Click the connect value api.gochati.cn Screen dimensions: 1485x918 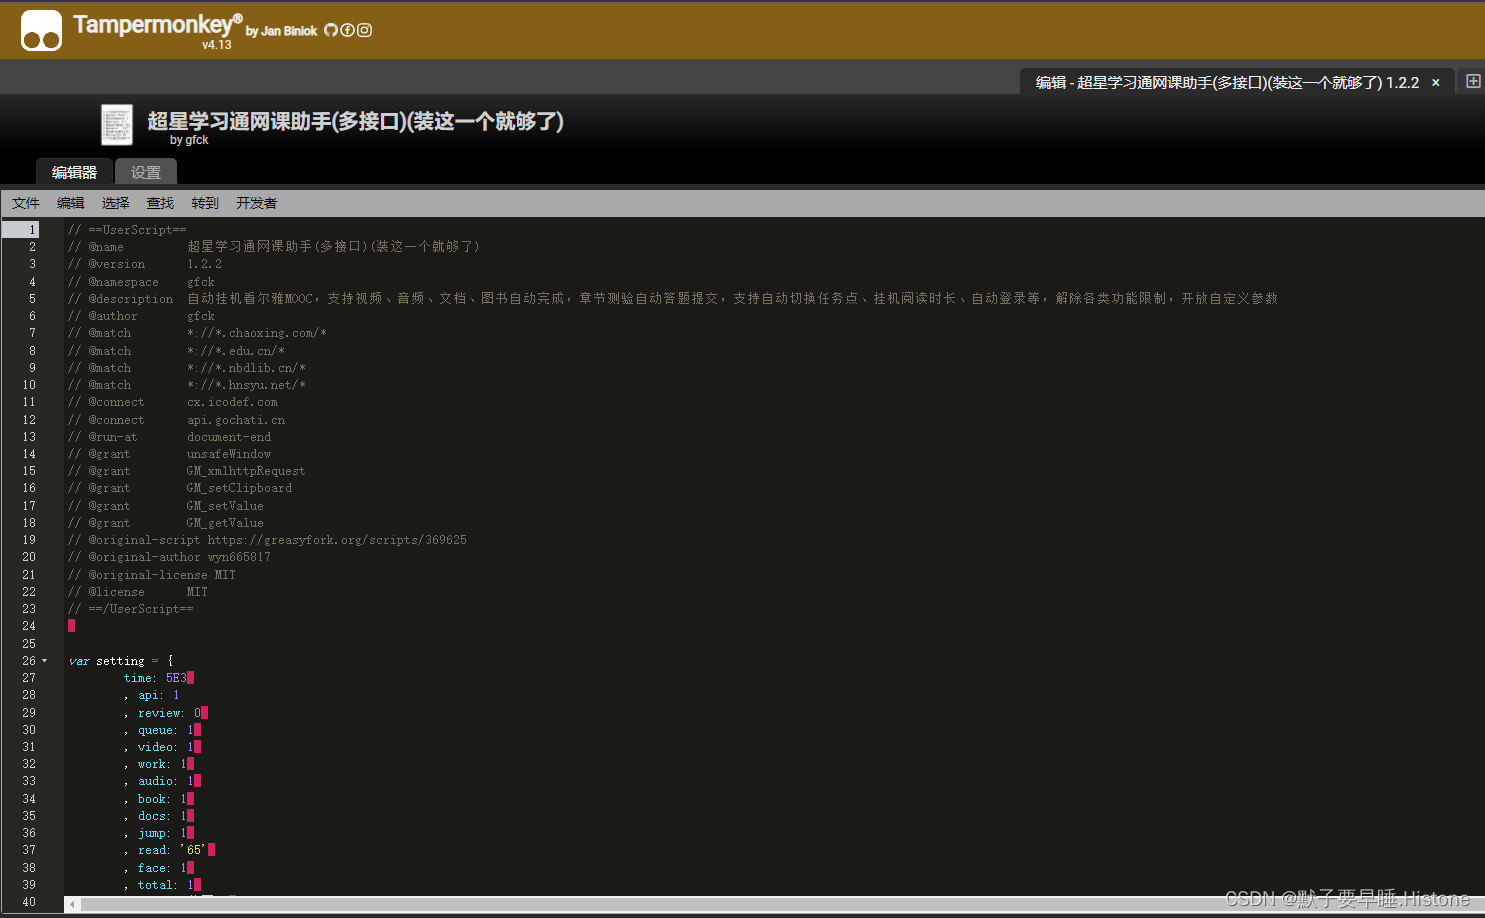click(236, 420)
